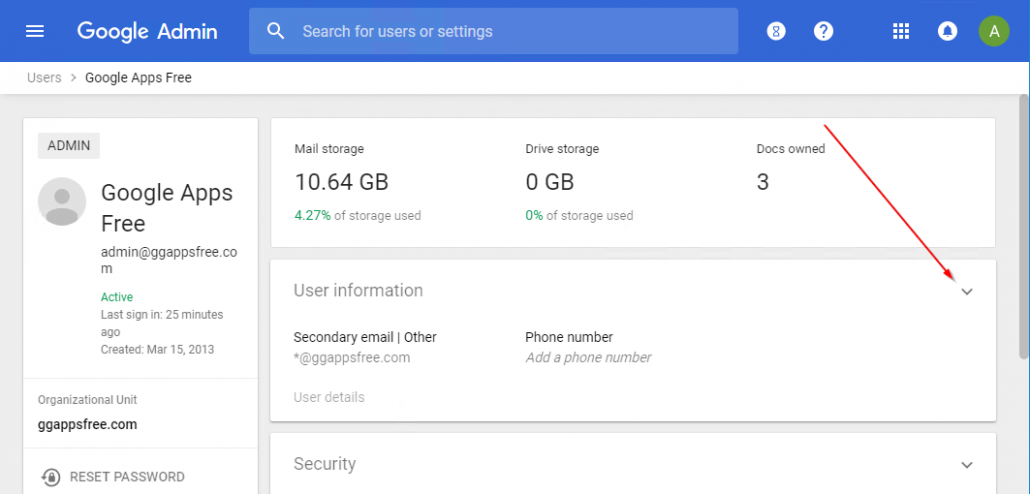The image size is (1030, 494).
Task: Click the secondary email '*@ggappsfree.com'
Action: coord(352,357)
